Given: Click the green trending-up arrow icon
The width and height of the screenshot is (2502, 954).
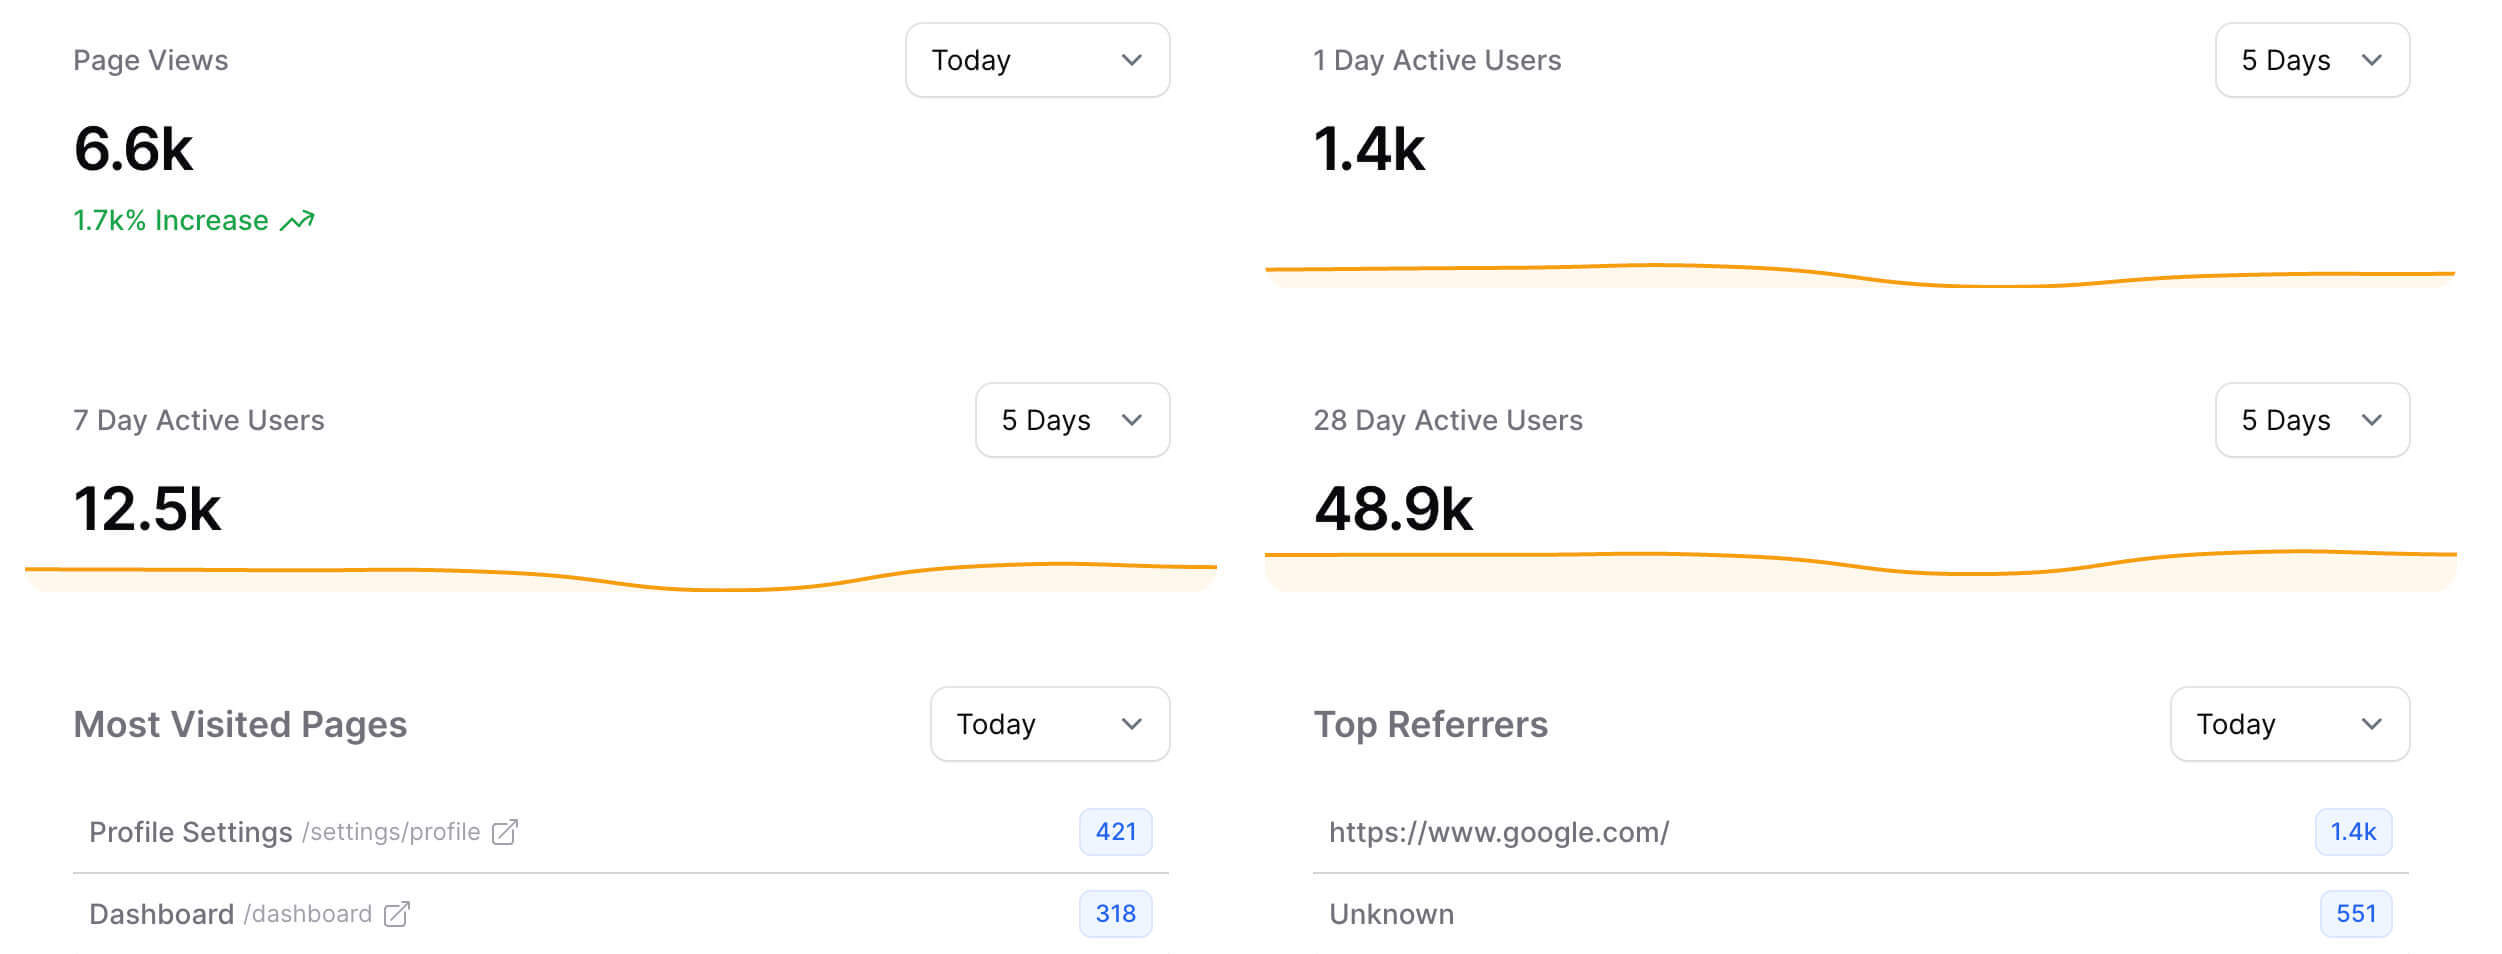Looking at the screenshot, I should [x=297, y=221].
